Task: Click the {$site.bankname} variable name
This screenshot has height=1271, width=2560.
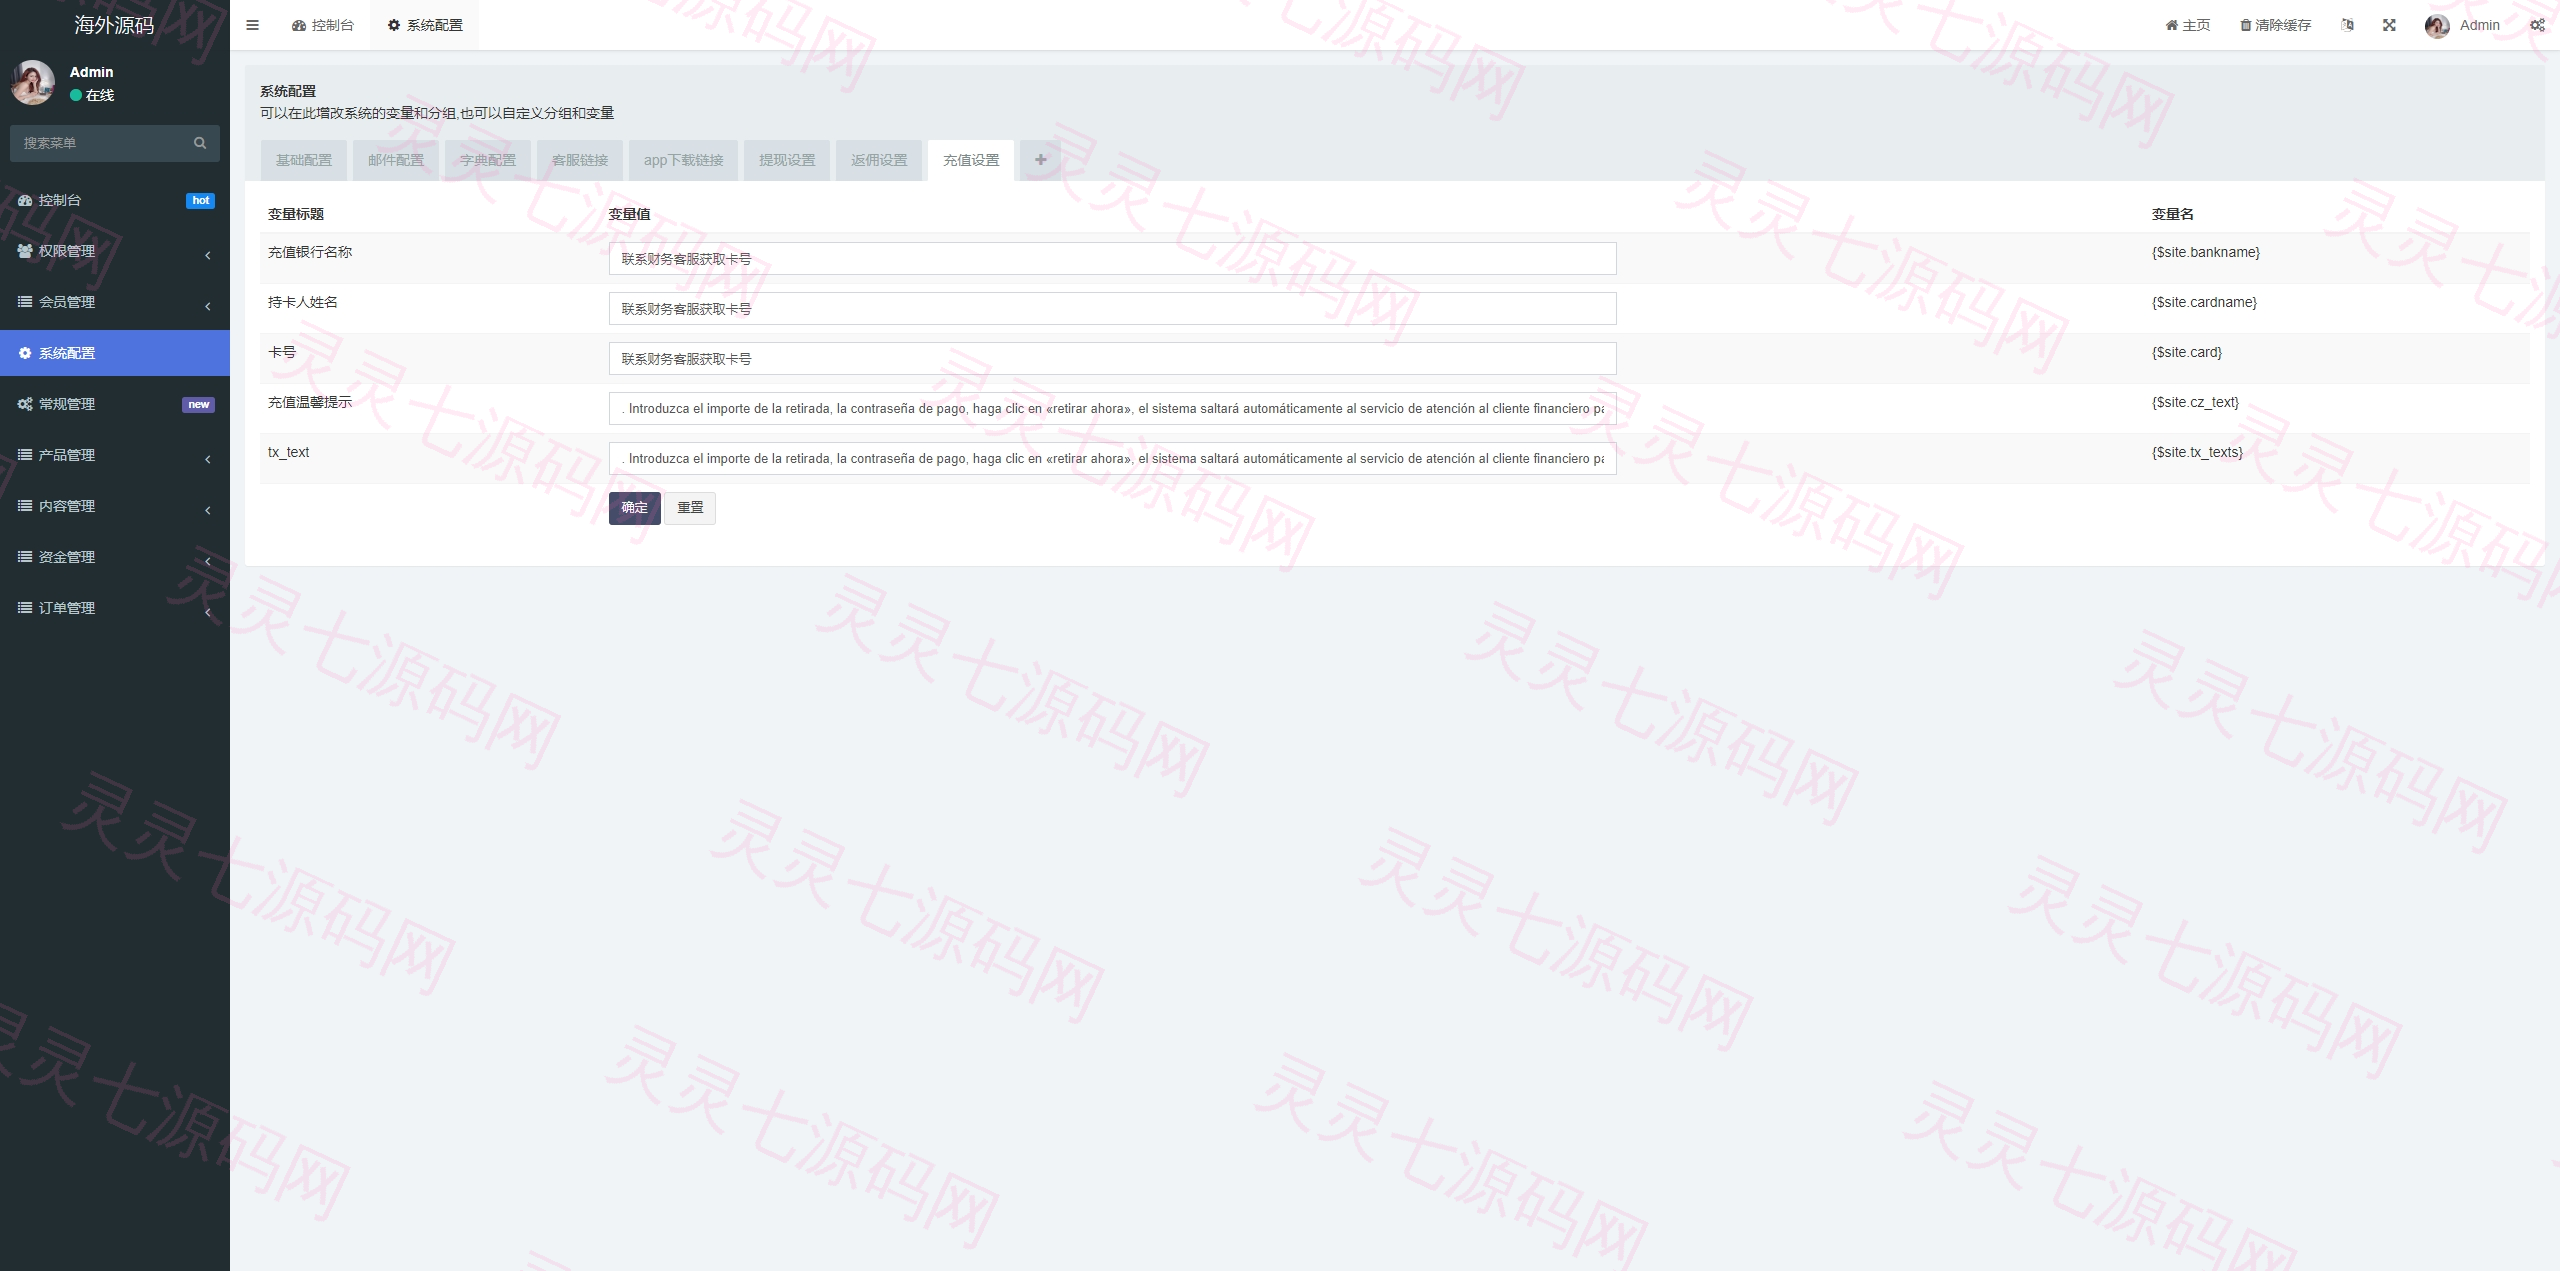Action: point(2205,252)
